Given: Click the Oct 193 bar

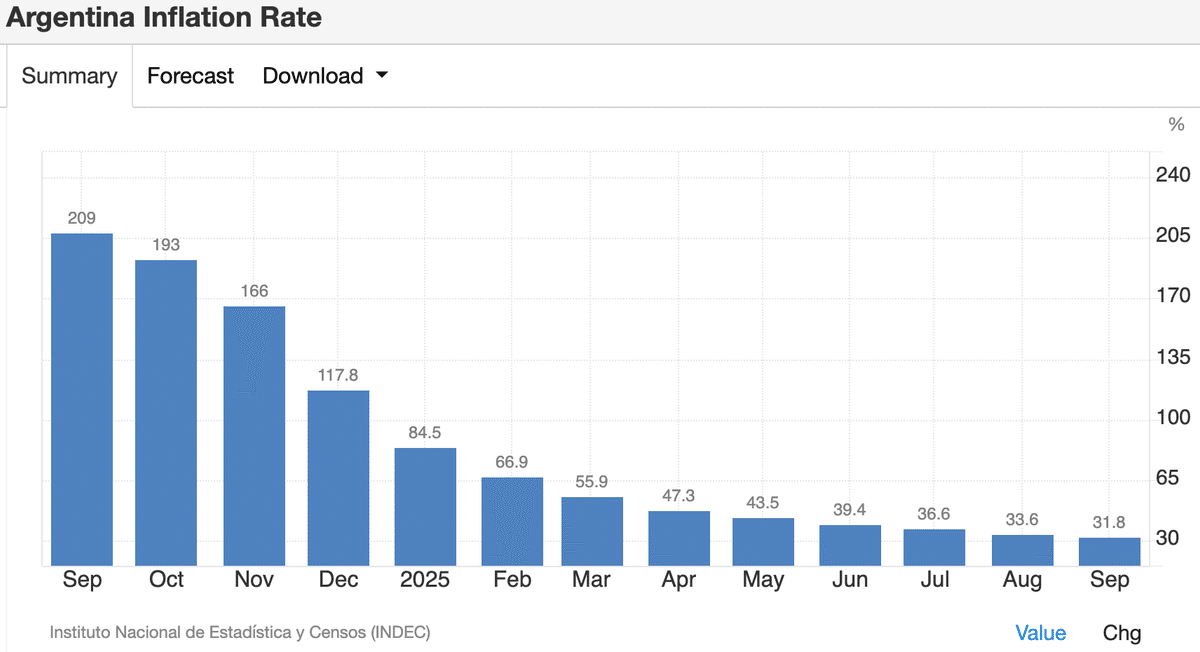Looking at the screenshot, I should click(166, 413).
